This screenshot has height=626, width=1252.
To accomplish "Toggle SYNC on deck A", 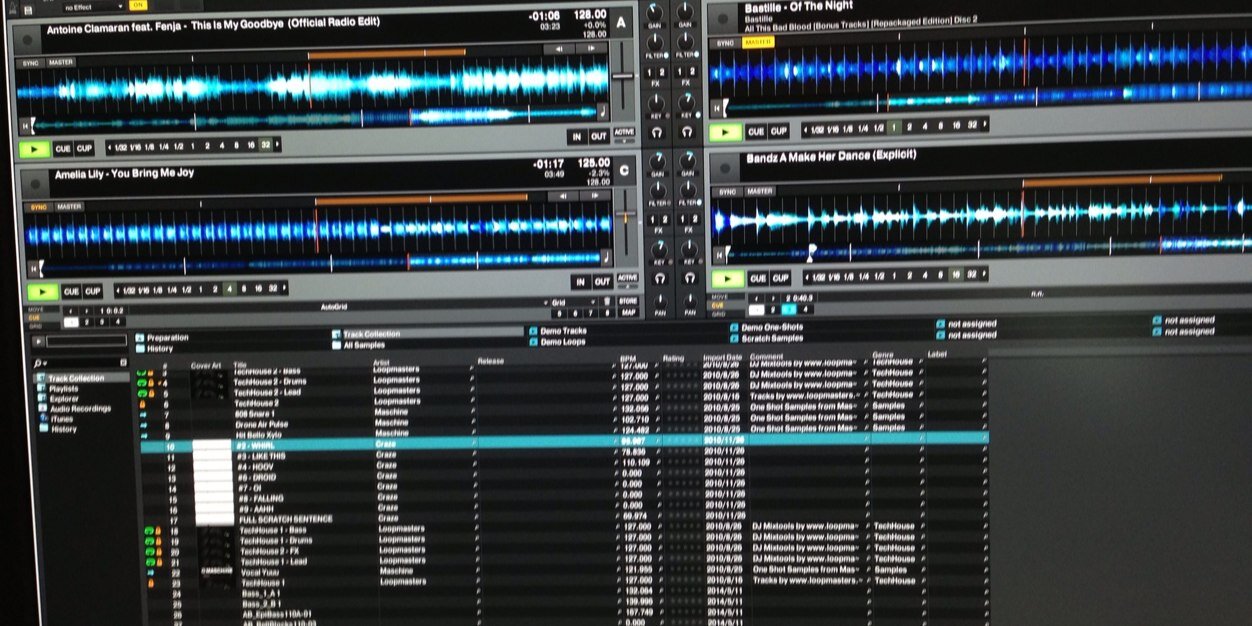I will (x=31, y=63).
